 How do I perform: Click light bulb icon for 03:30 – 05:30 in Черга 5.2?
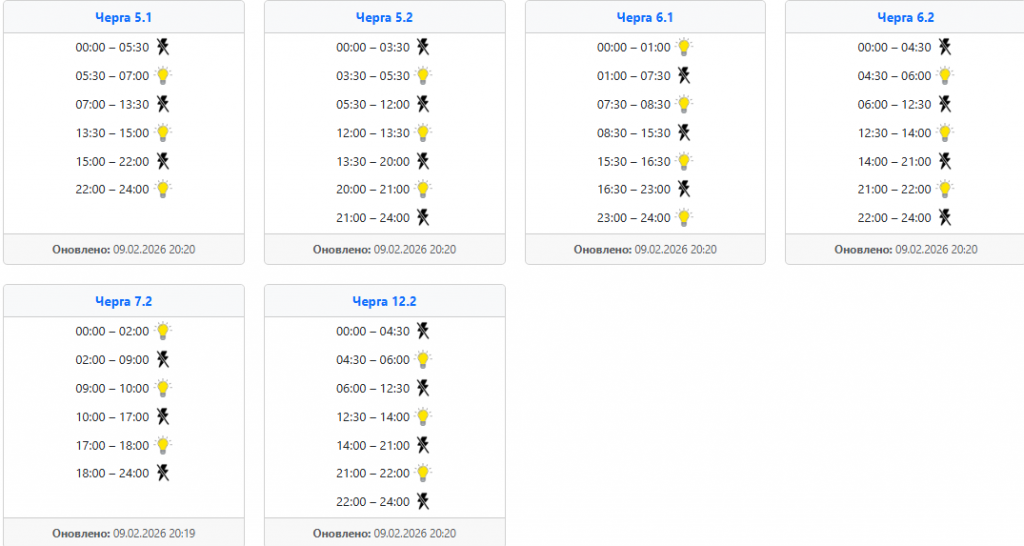424,75
